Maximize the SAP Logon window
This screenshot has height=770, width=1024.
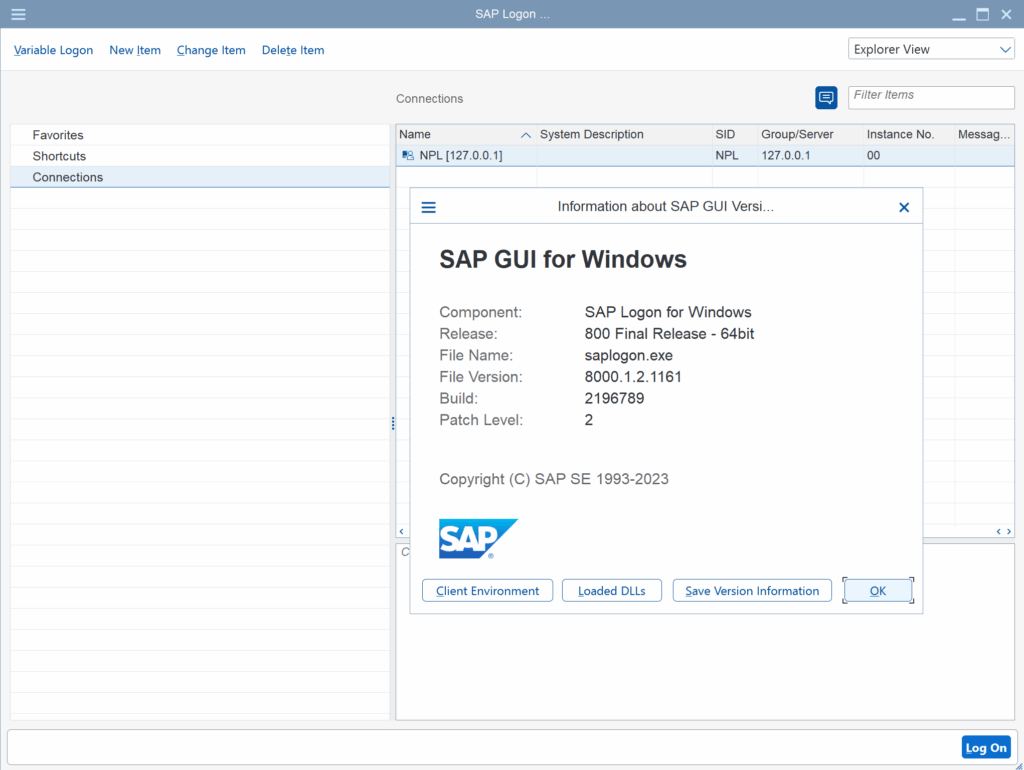tap(982, 14)
